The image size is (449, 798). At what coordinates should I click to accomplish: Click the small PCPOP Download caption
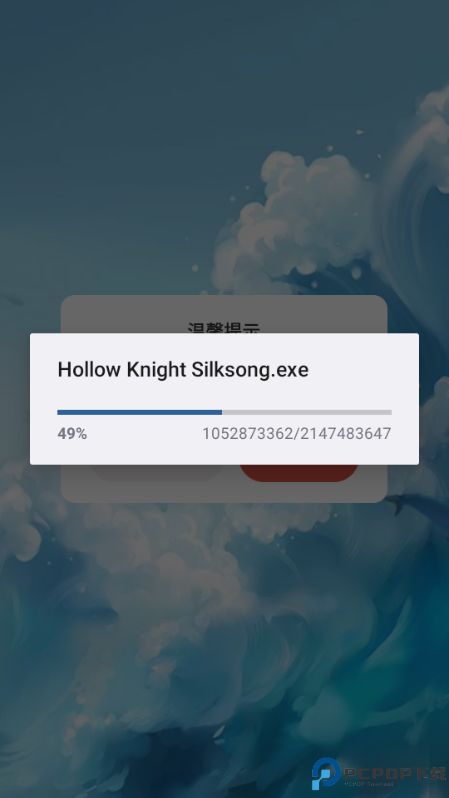click(369, 784)
